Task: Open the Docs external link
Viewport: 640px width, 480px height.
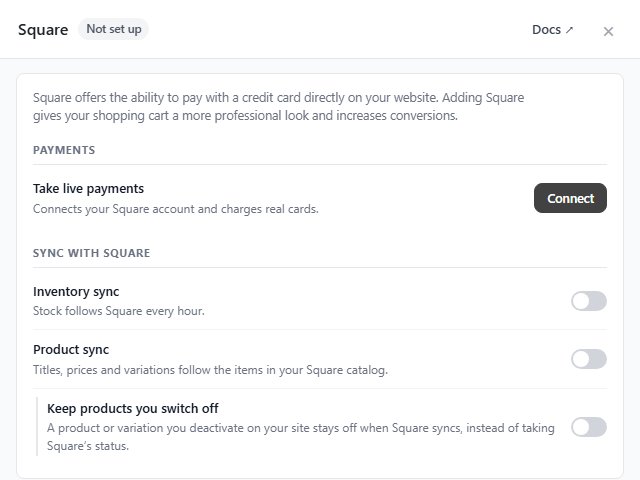Action: [553, 30]
